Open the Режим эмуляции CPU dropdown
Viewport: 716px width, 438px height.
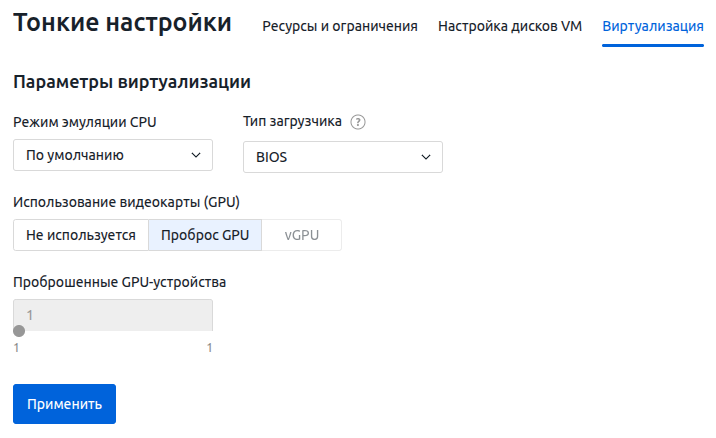tap(113, 155)
